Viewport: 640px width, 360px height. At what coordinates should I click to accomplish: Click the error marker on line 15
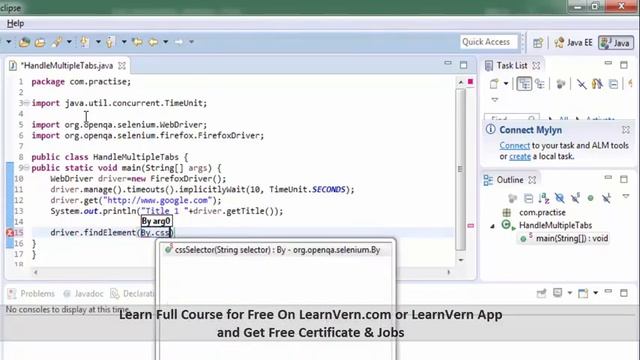click(10, 233)
